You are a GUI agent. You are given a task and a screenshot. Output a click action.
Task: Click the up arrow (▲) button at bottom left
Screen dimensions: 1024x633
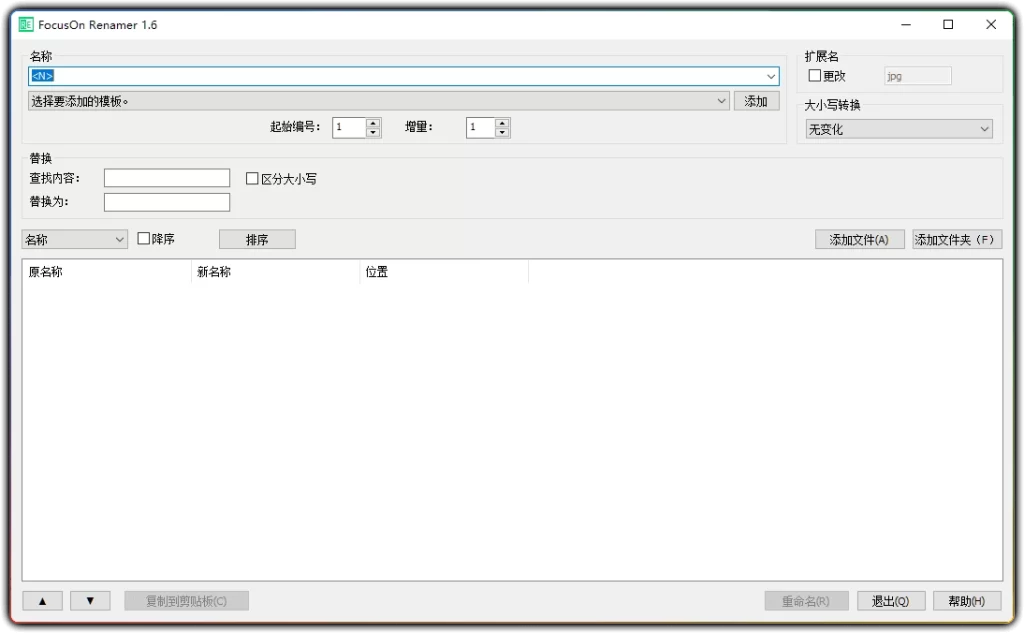[41, 600]
